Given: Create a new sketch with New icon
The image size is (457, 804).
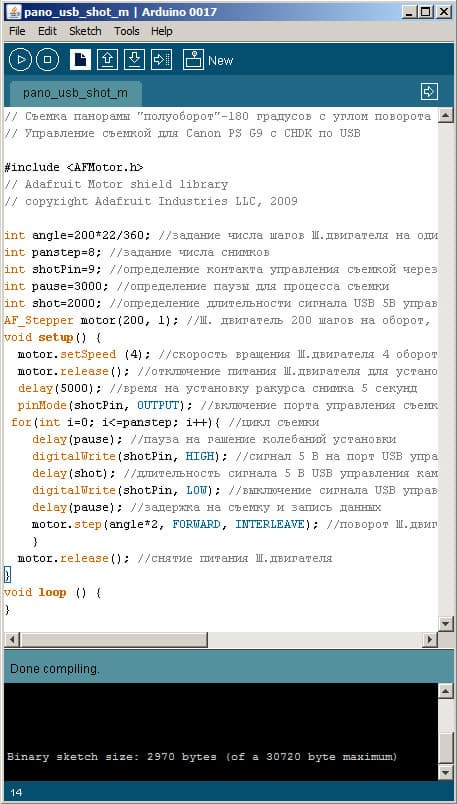Looking at the screenshot, I should click(80, 60).
